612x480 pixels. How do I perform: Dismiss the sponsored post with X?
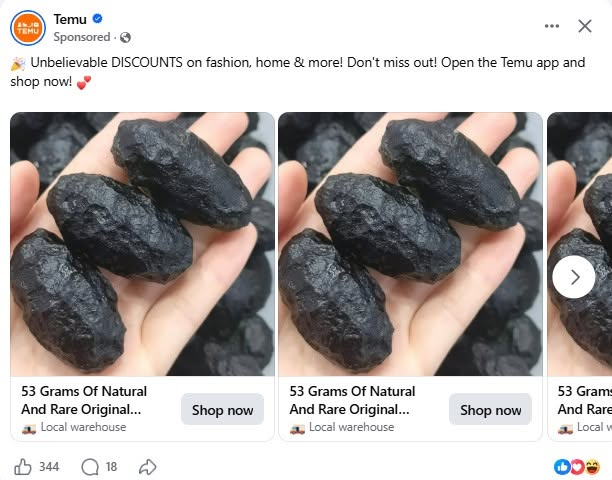coord(585,26)
